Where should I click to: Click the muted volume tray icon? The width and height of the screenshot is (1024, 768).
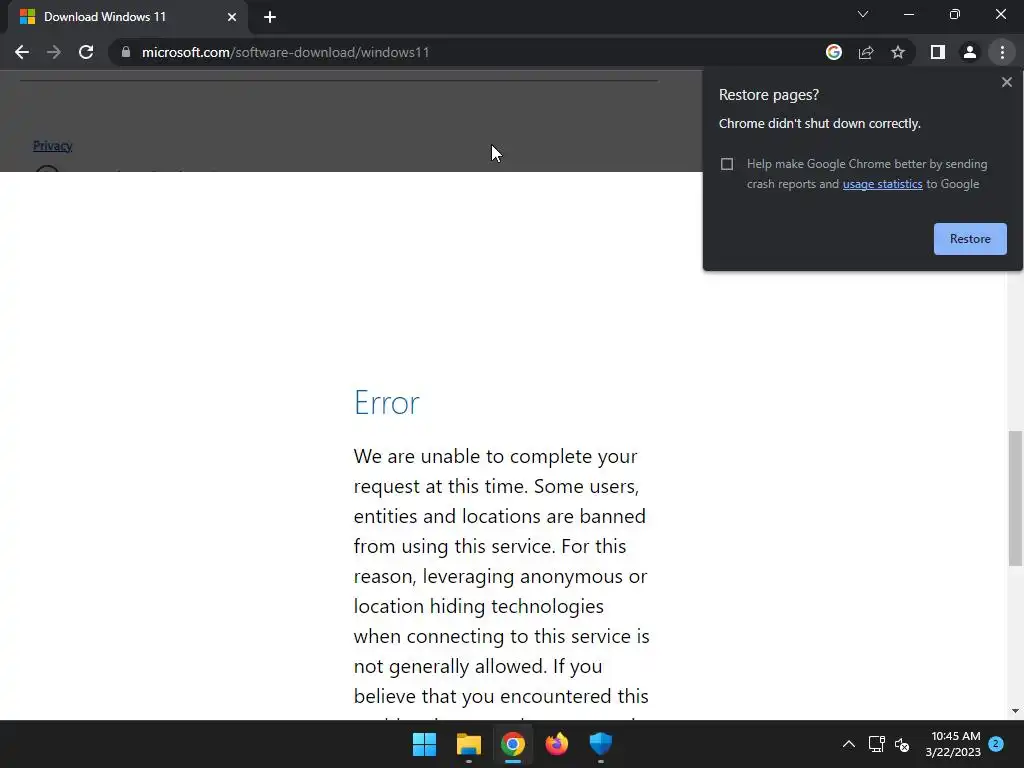coord(902,744)
